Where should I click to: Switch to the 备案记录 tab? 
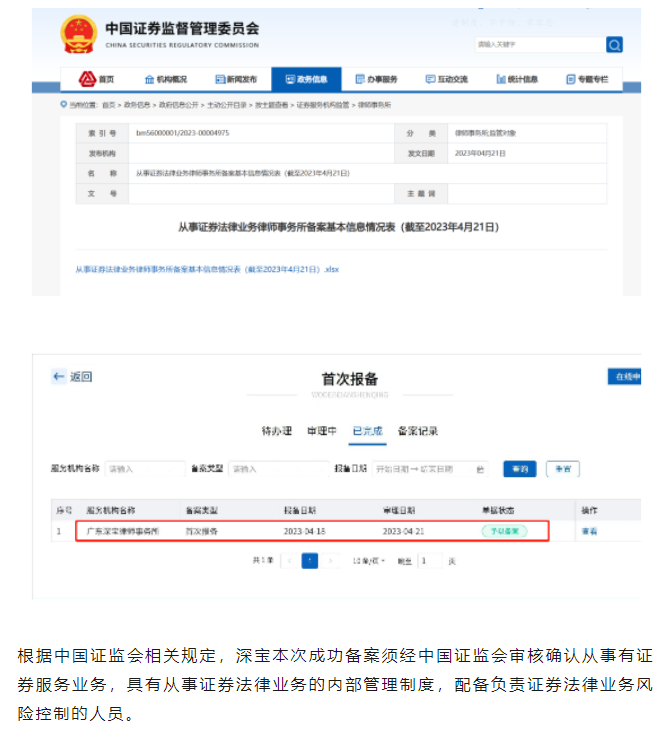[x=418, y=431]
